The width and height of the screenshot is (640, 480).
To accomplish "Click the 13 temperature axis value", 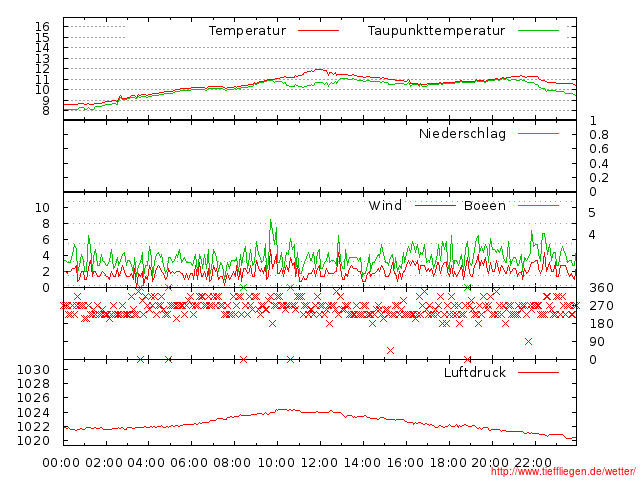I will tap(42, 58).
